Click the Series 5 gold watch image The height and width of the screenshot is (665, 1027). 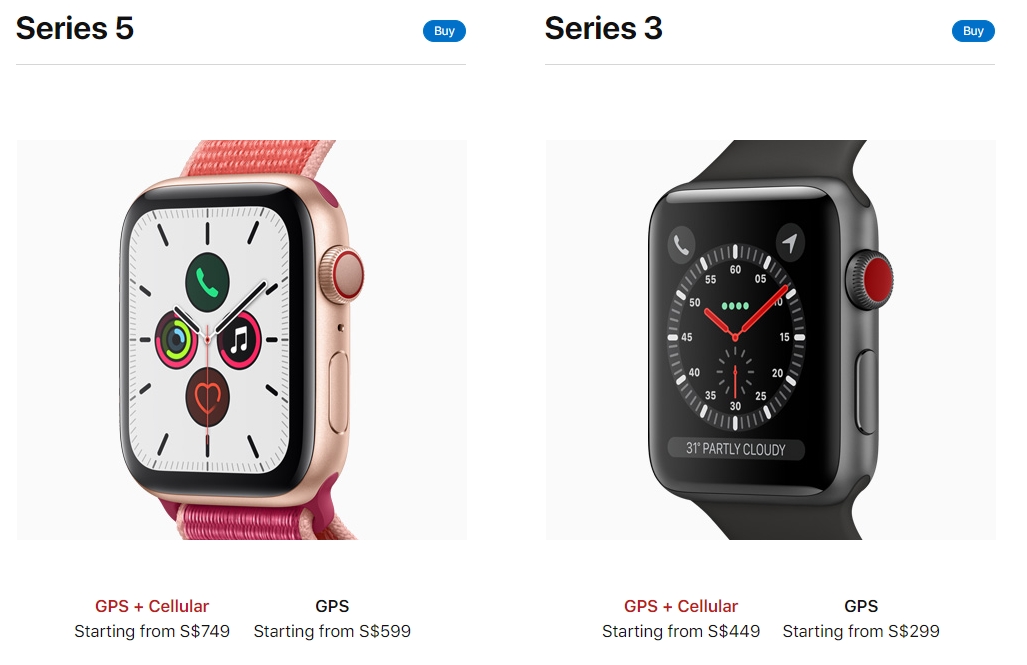pos(242,339)
